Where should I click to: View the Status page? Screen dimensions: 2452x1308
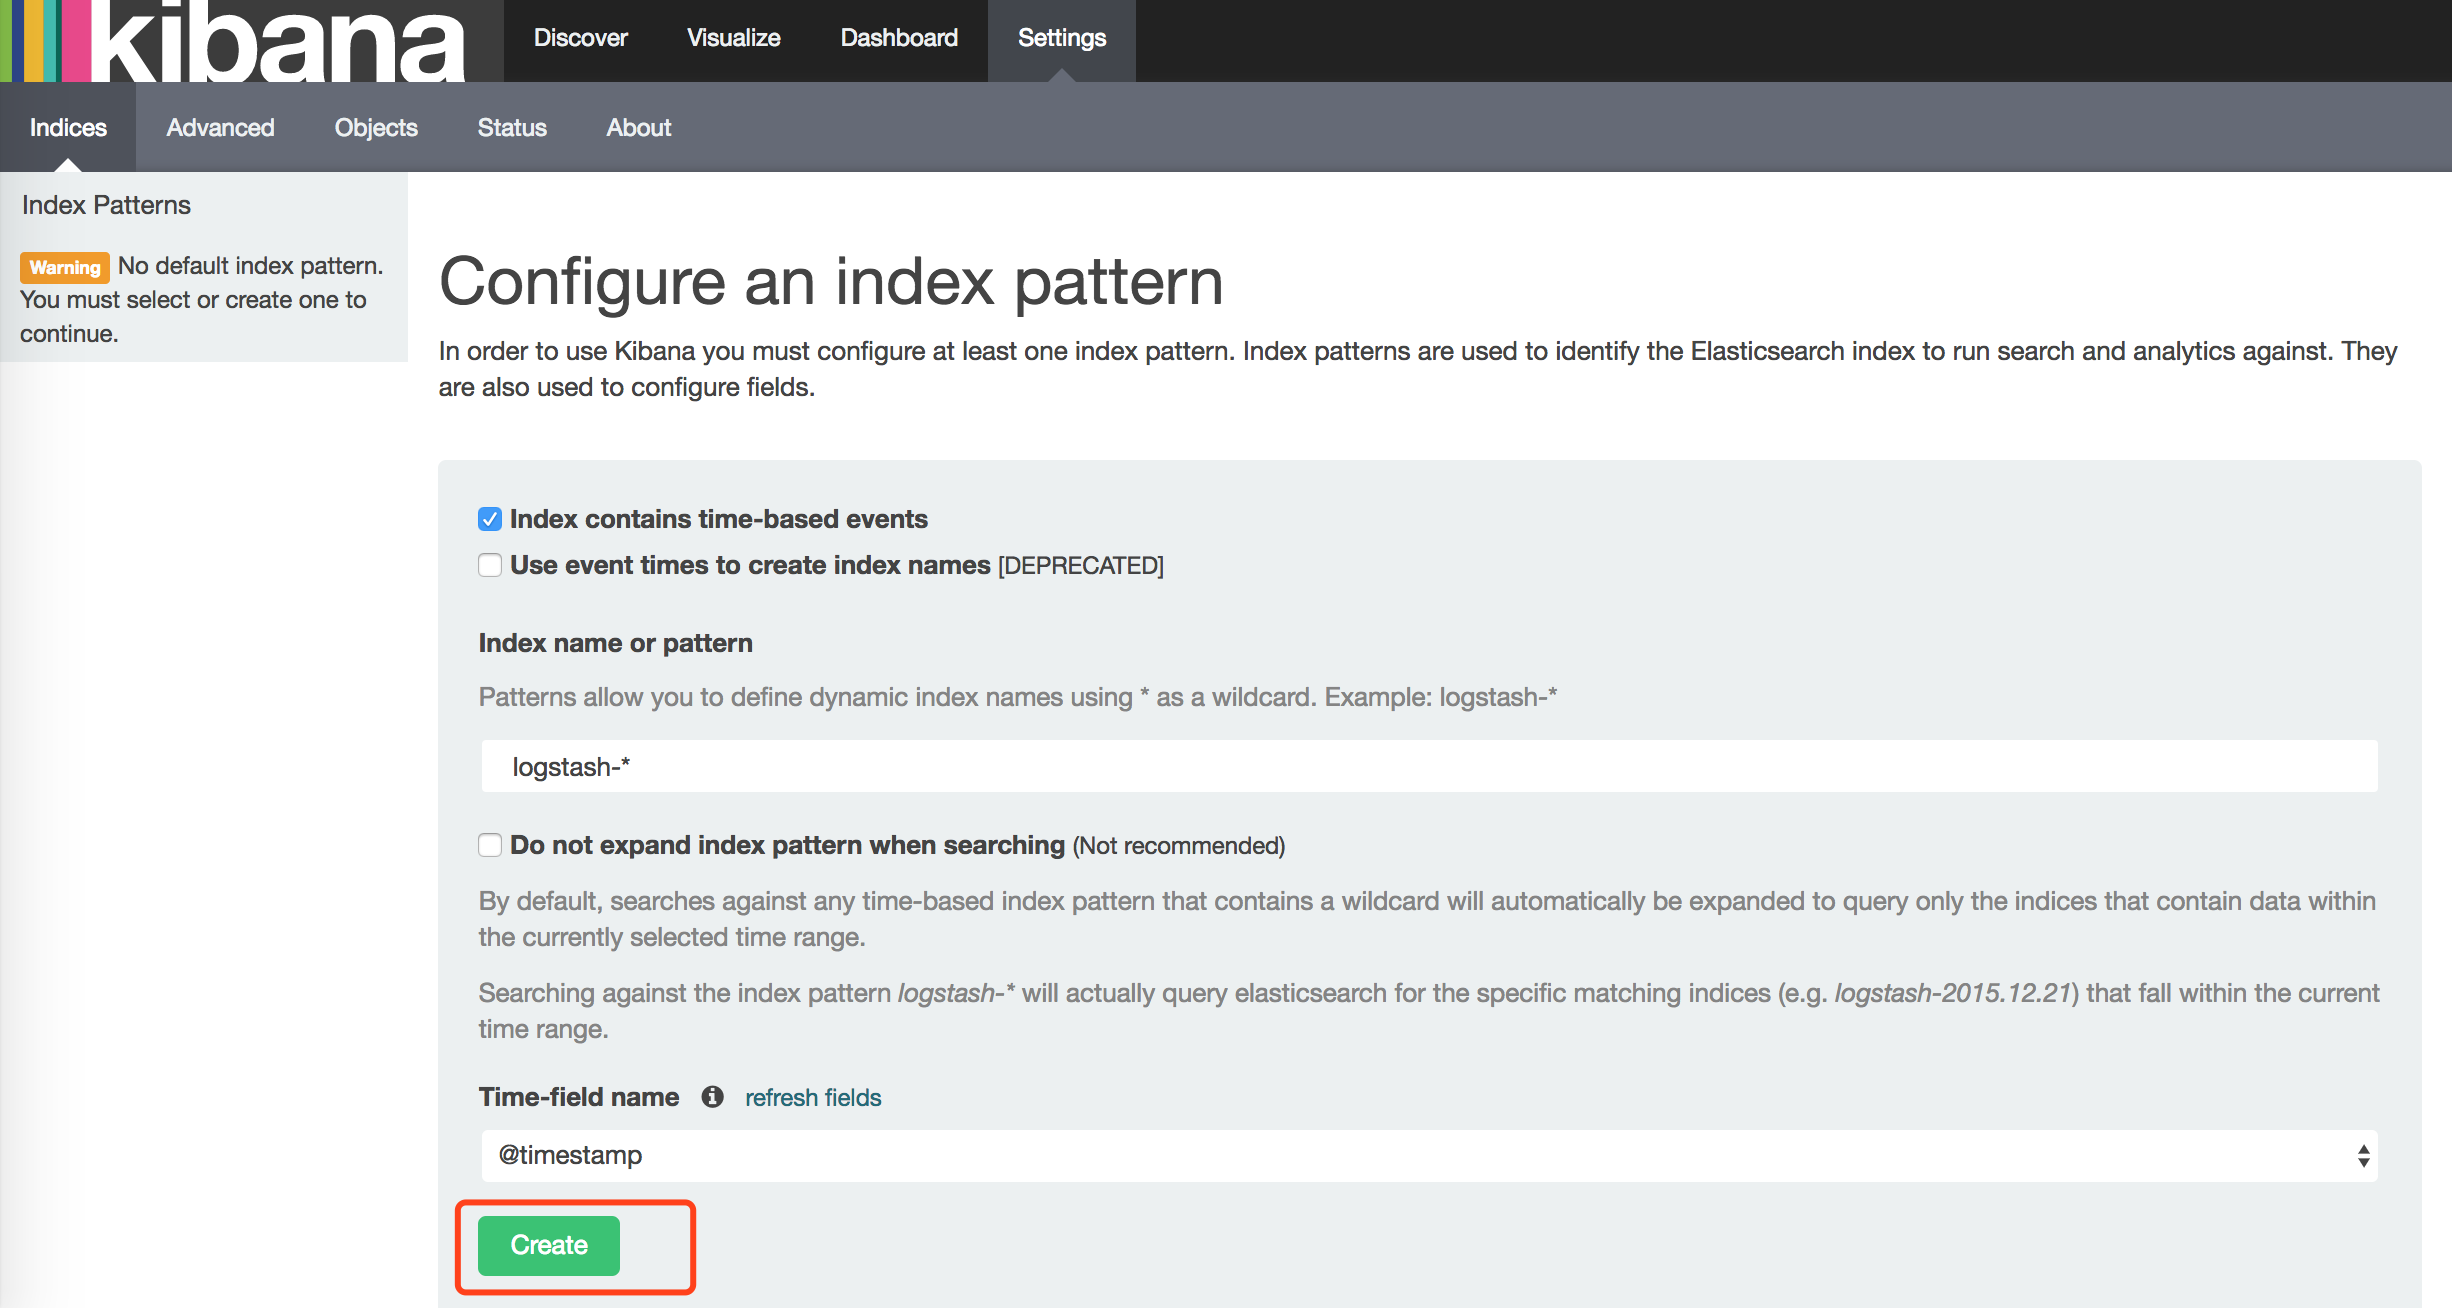coord(512,128)
